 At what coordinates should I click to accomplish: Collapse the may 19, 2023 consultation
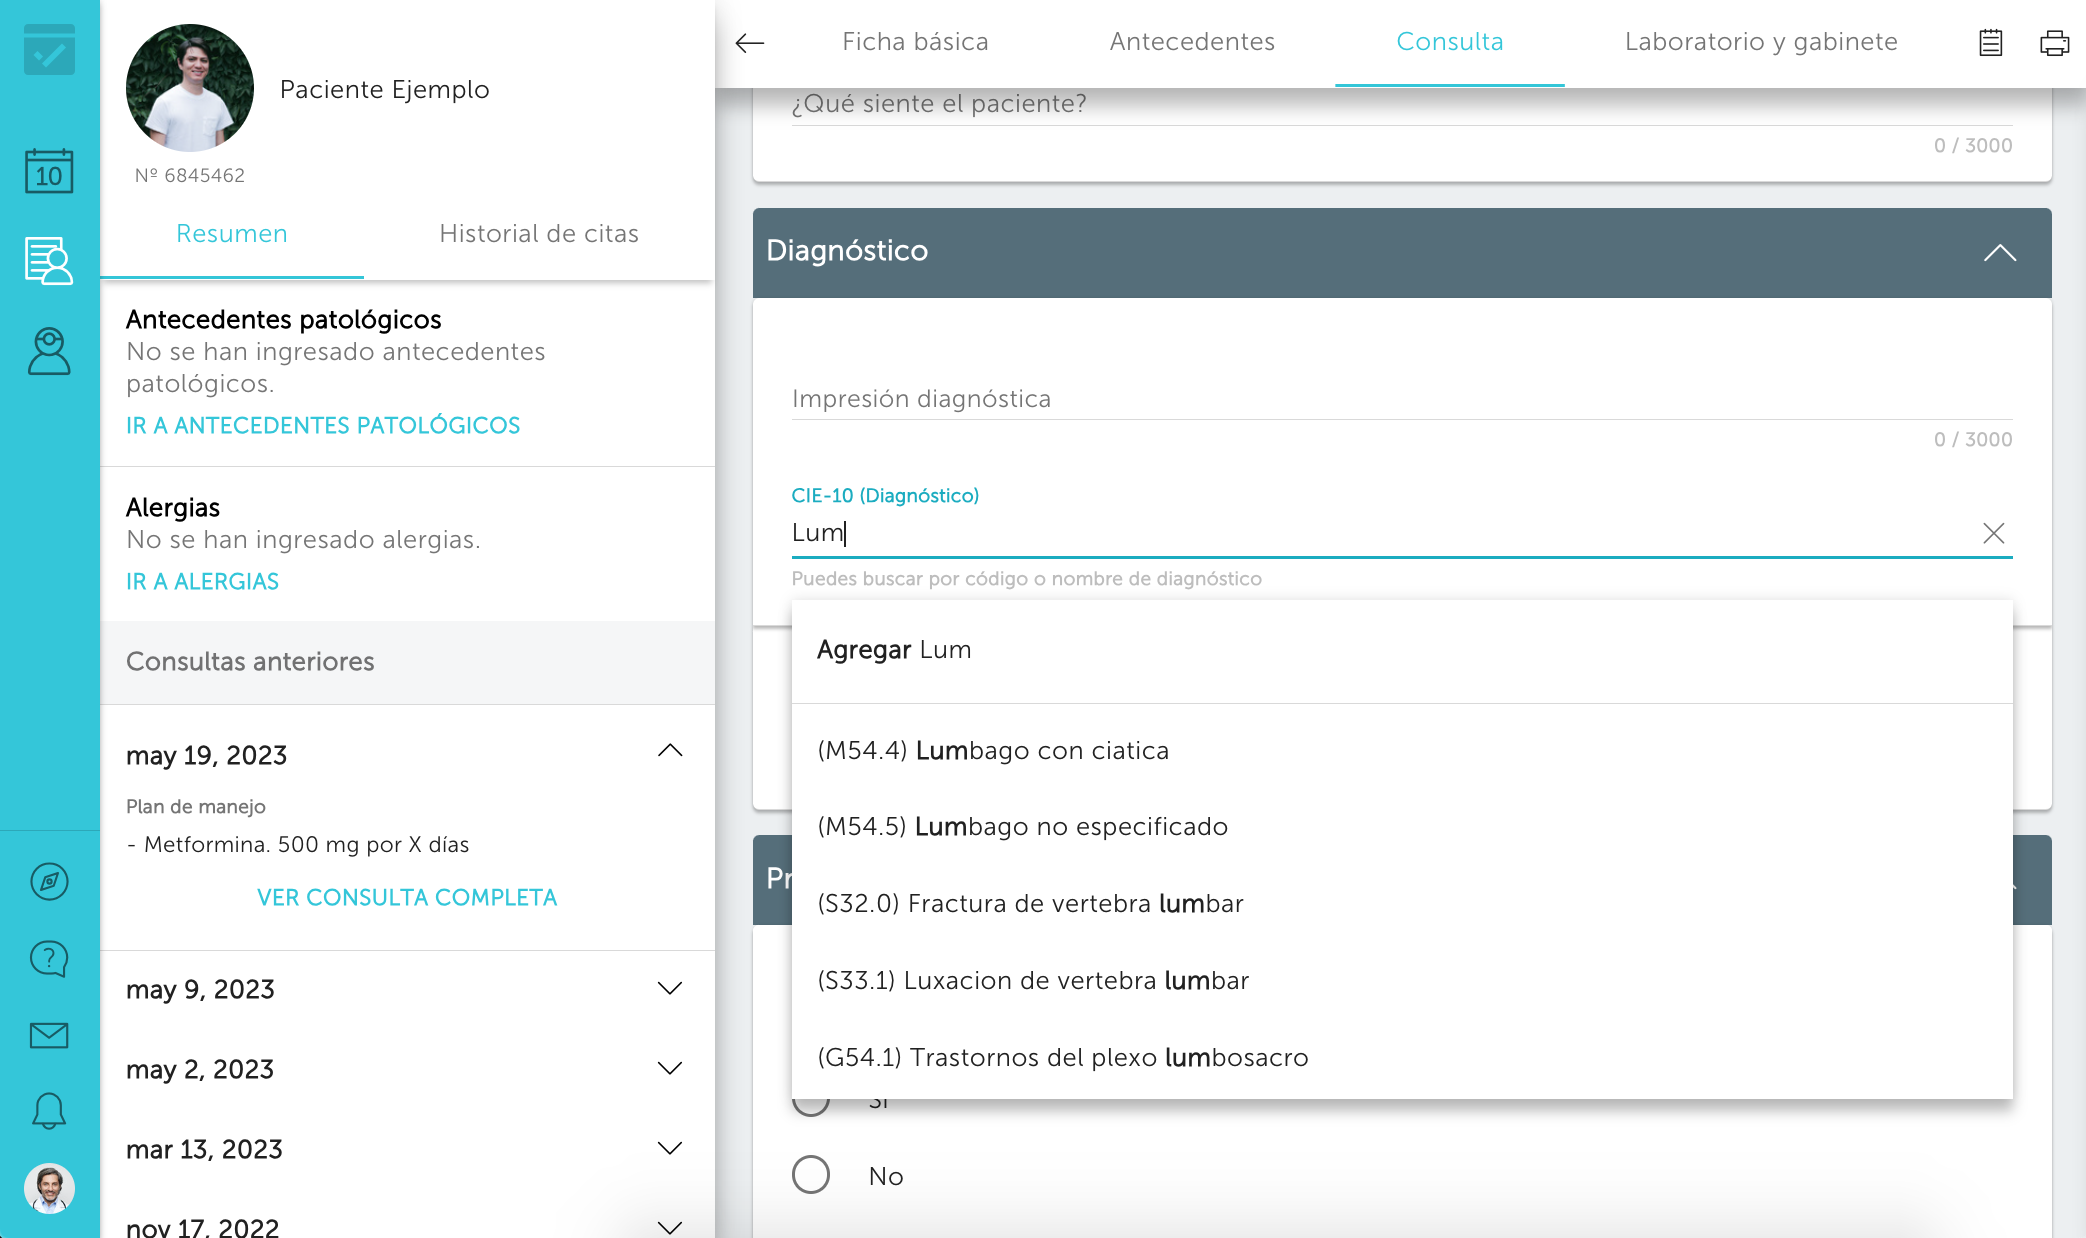670,751
